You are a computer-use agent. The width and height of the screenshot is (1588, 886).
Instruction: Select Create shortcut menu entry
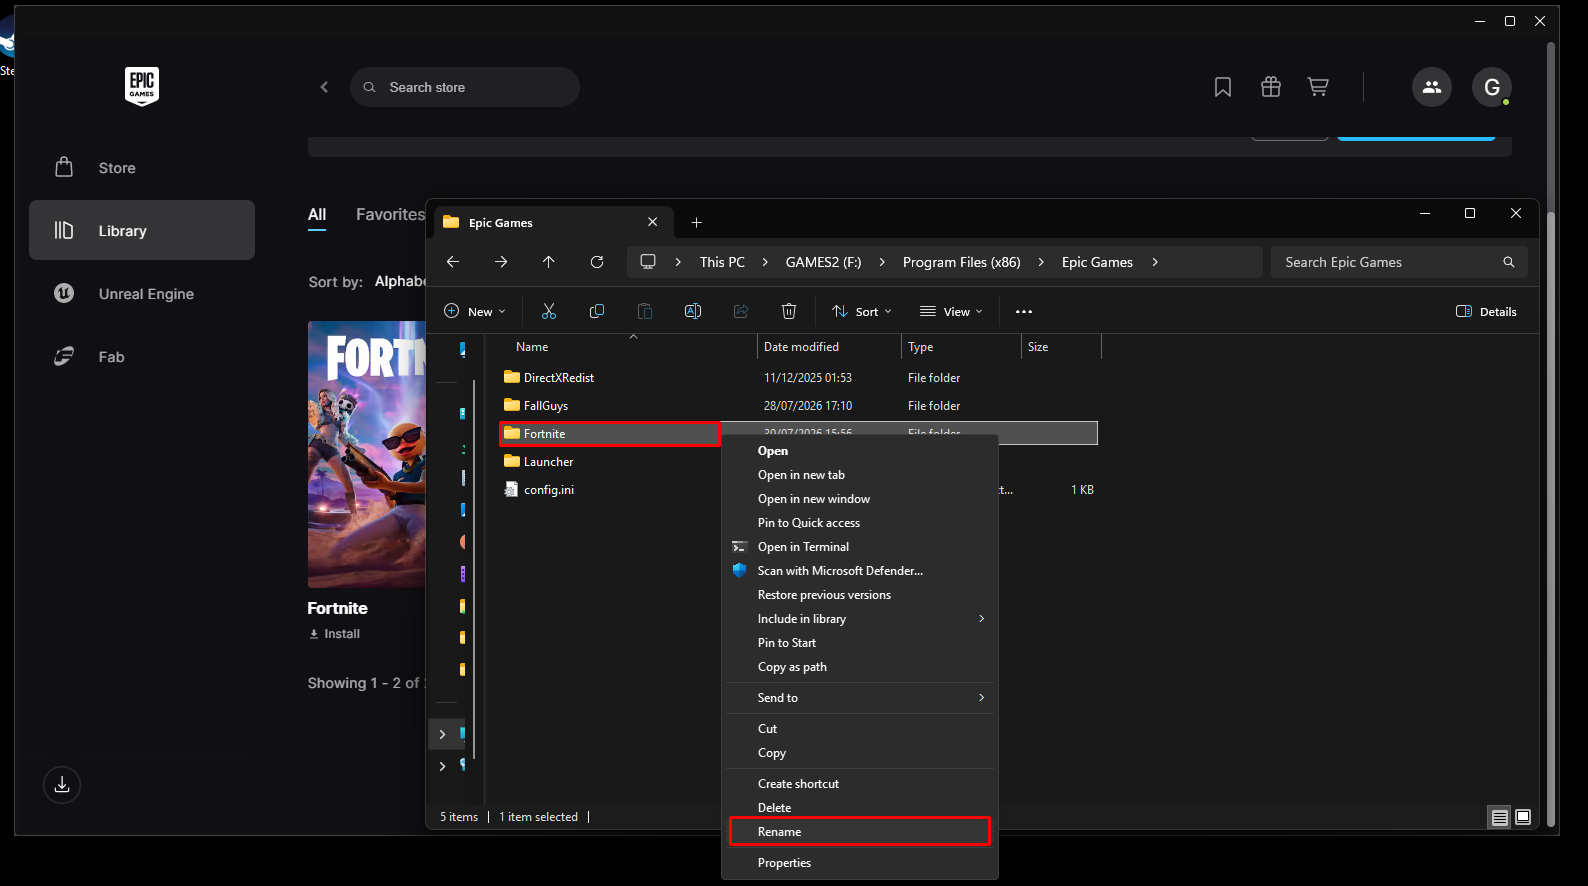pos(860,784)
